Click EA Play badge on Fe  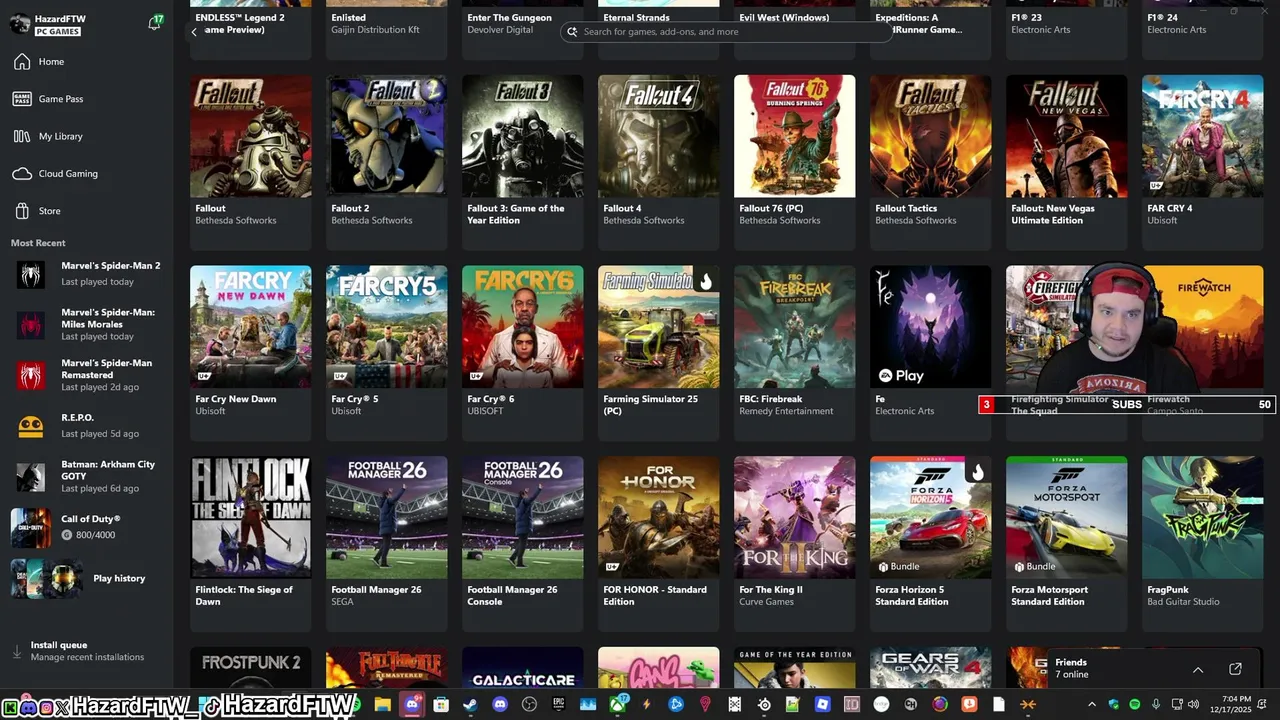tap(901, 376)
